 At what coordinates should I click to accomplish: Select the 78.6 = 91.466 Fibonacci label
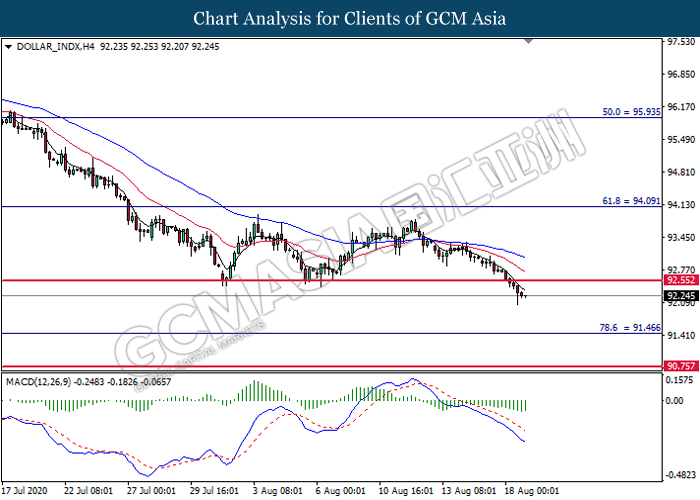pyautogui.click(x=630, y=328)
